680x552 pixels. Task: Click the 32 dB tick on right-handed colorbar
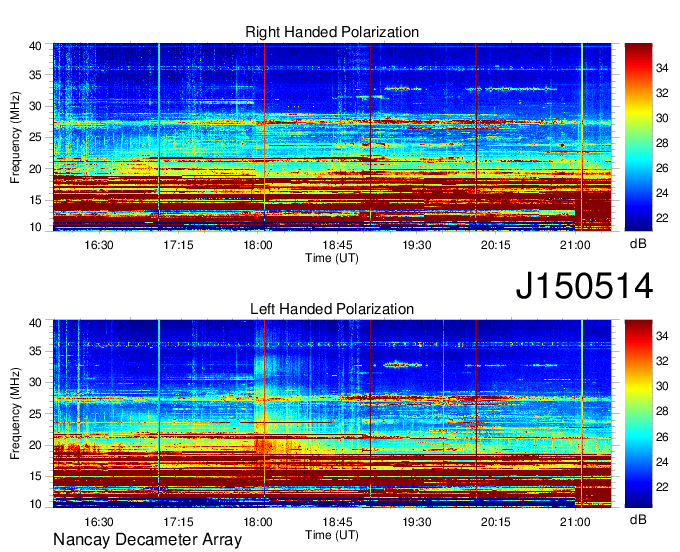pyautogui.click(x=662, y=93)
